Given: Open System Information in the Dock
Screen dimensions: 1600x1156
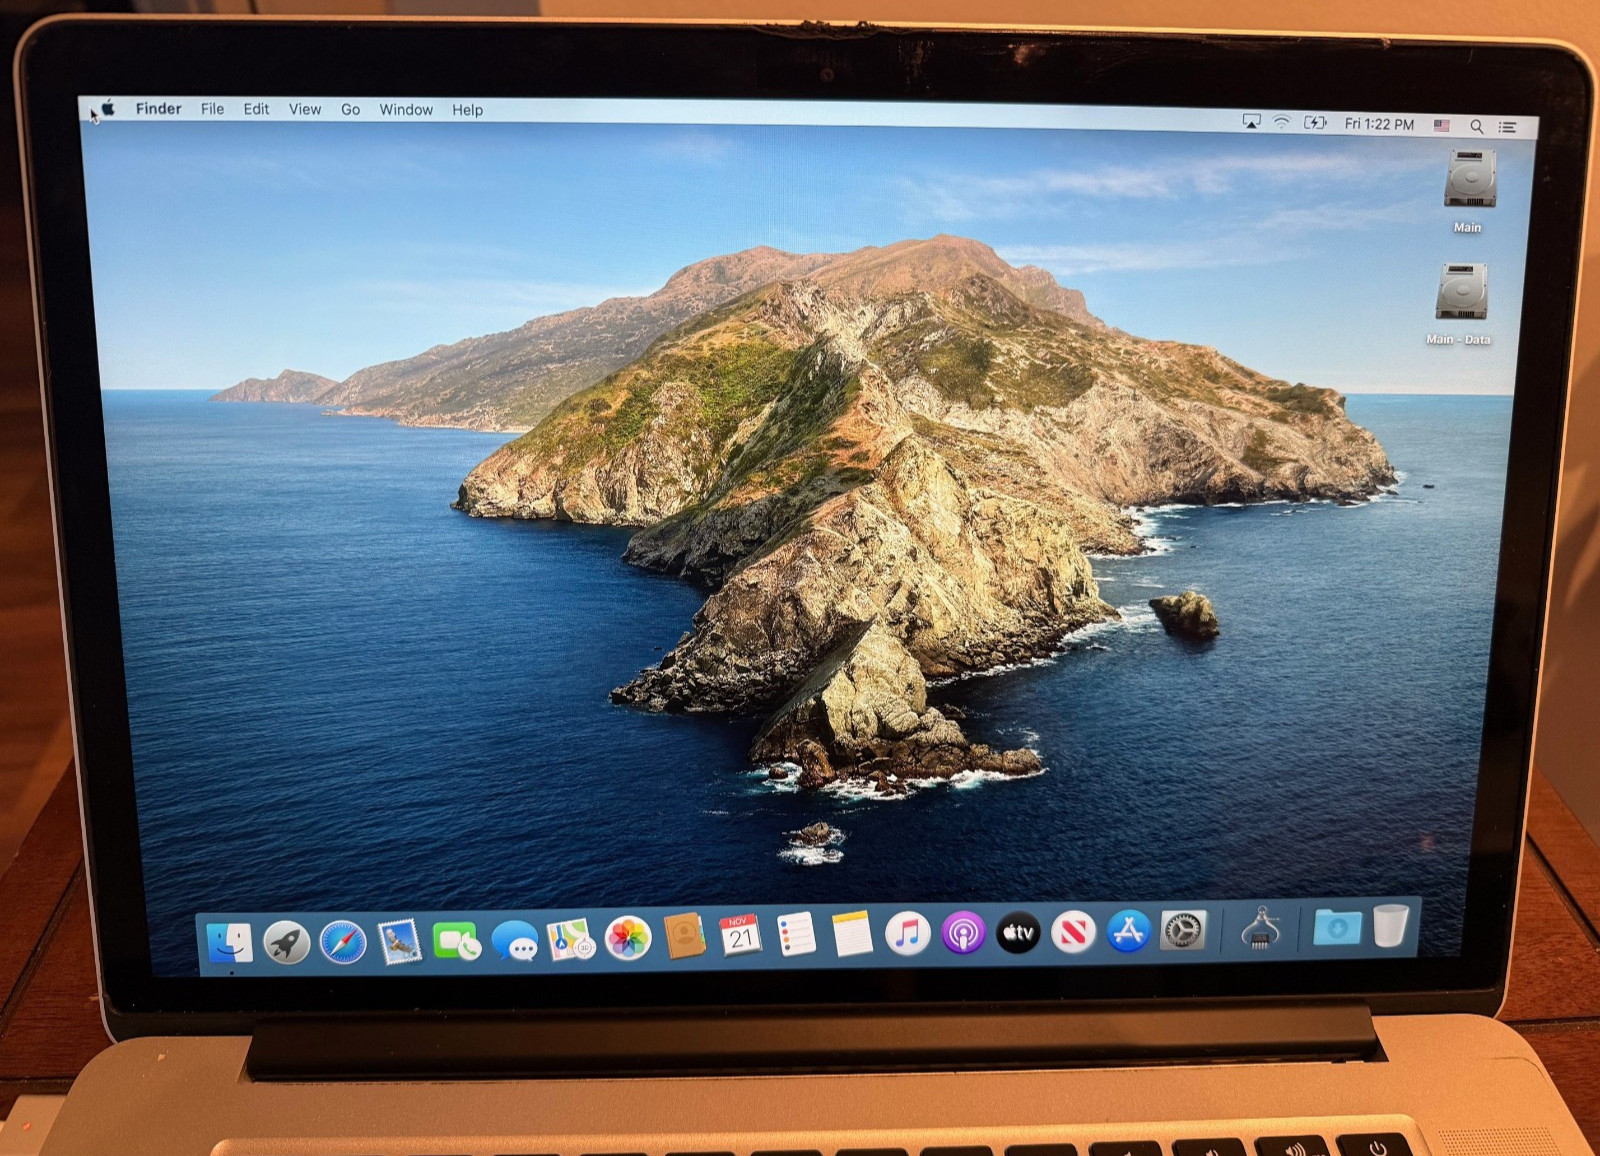Looking at the screenshot, I should [x=1260, y=928].
